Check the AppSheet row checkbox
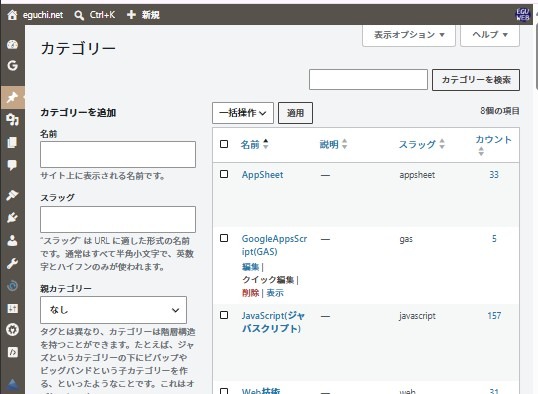Image resolution: width=538 pixels, height=394 pixels. point(224,174)
